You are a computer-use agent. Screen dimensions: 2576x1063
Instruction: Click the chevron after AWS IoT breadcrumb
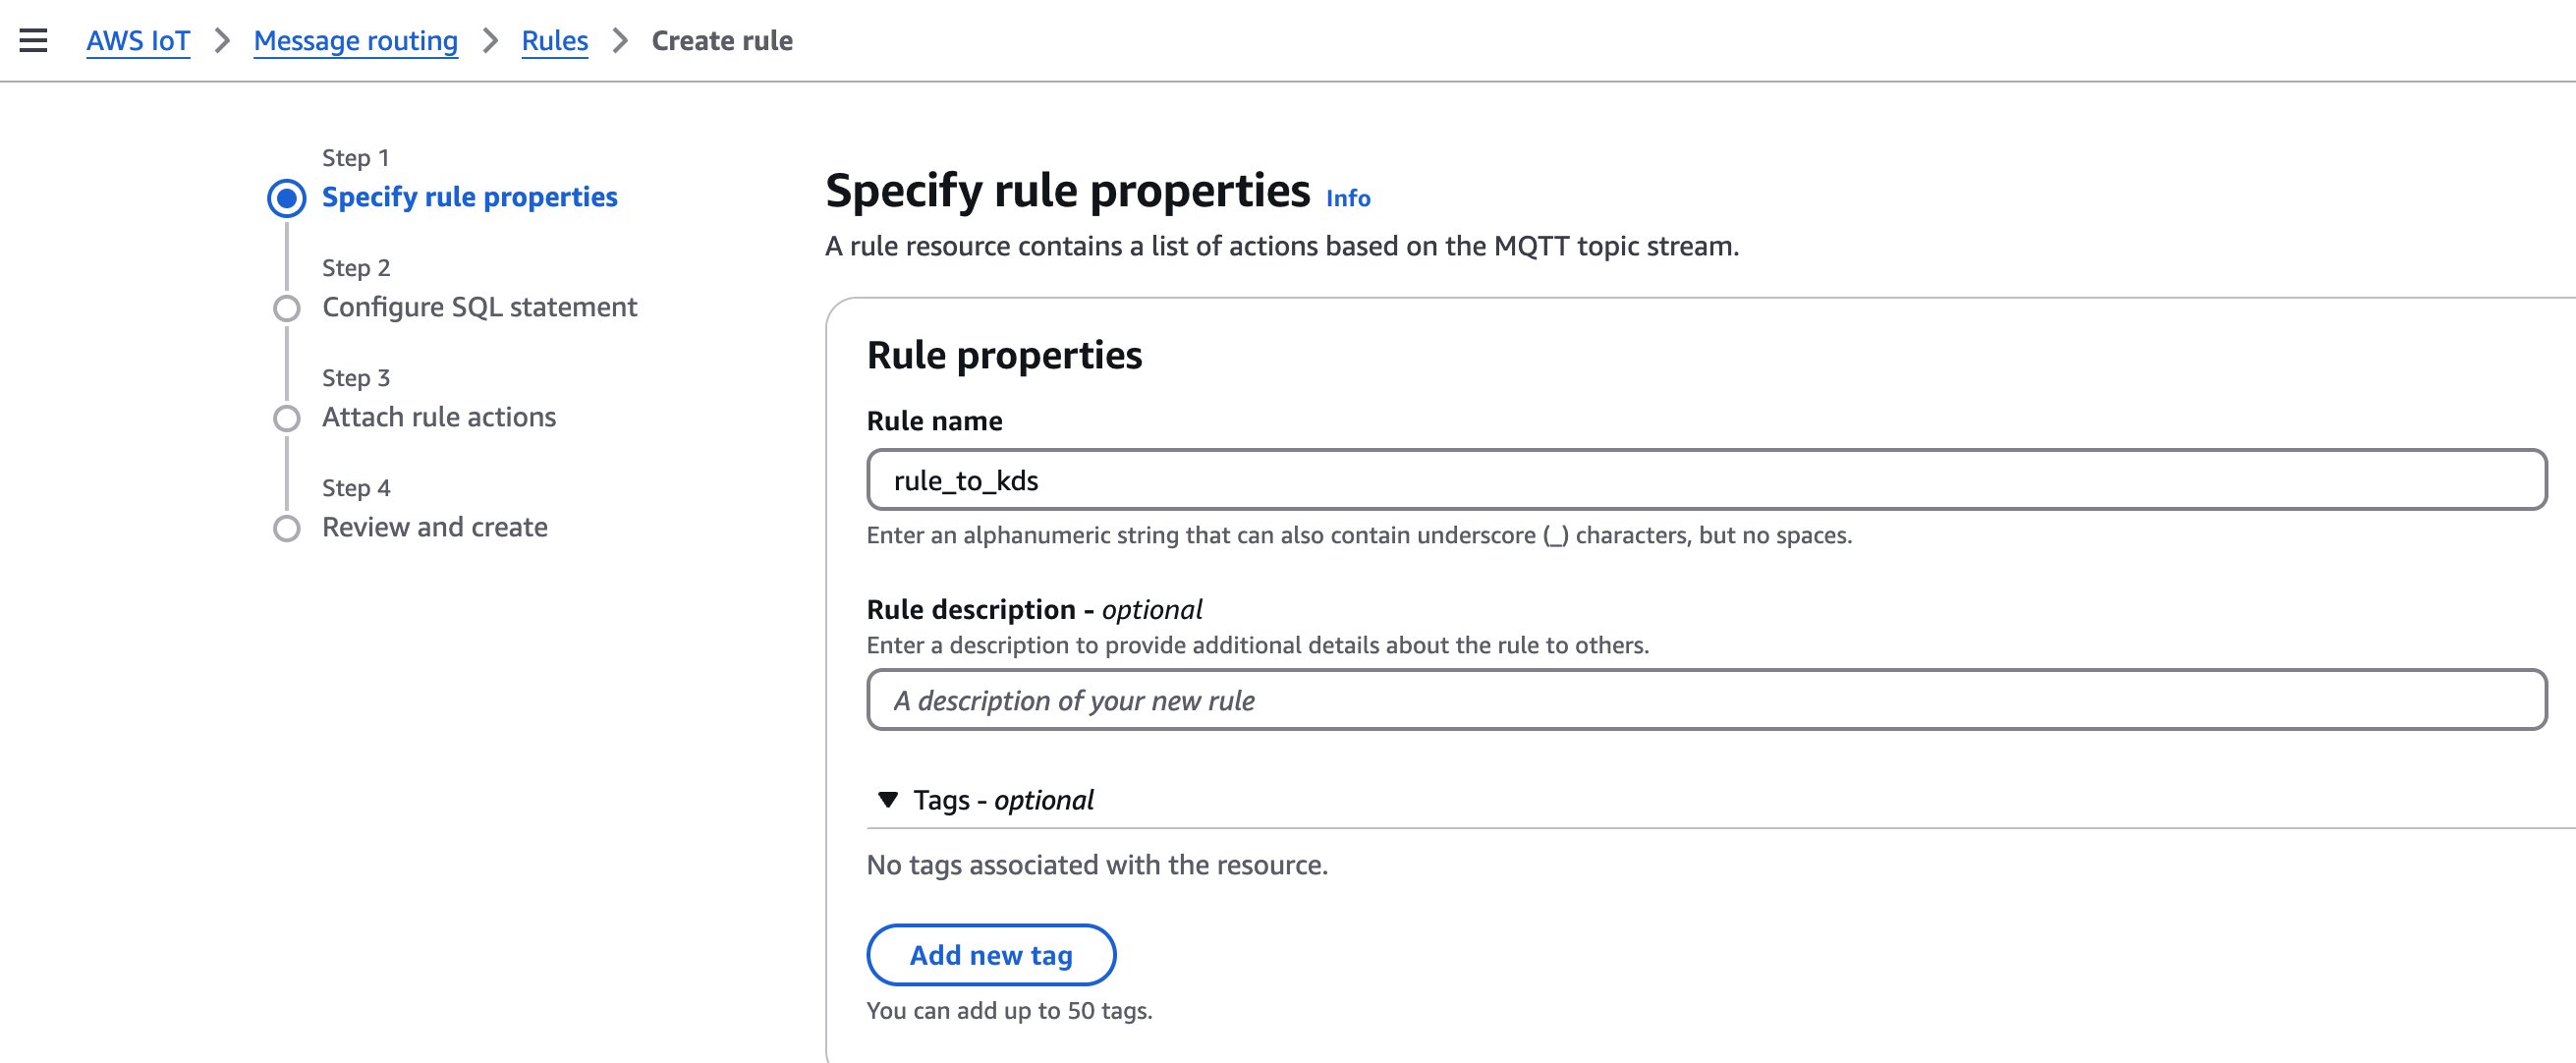click(222, 40)
